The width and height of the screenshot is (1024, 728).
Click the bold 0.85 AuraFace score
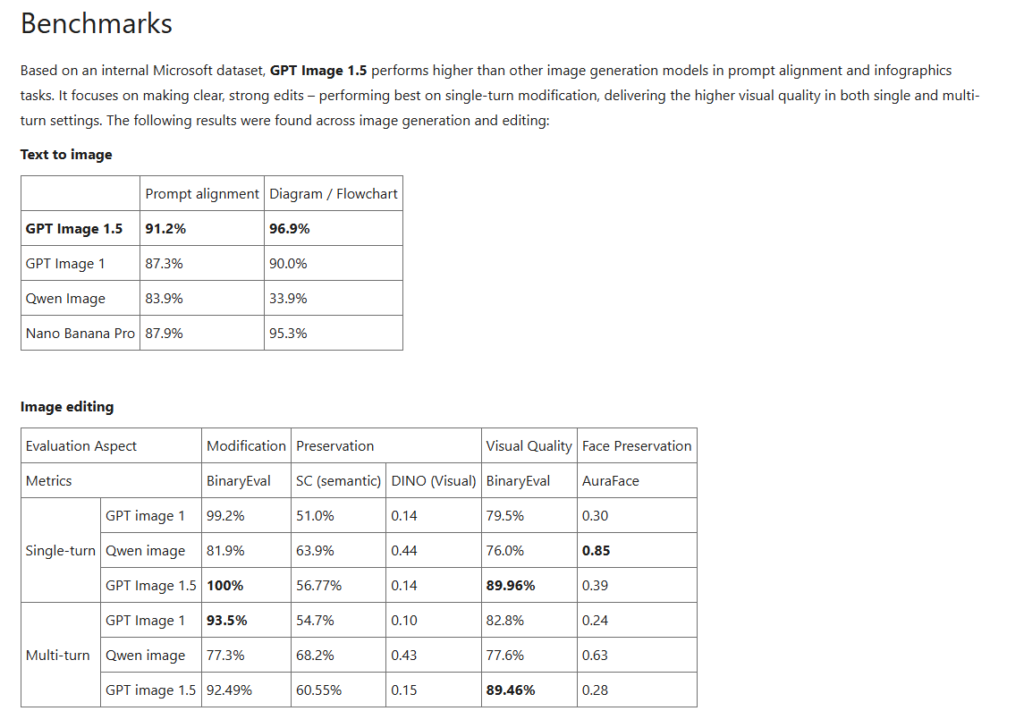pyautogui.click(x=596, y=550)
